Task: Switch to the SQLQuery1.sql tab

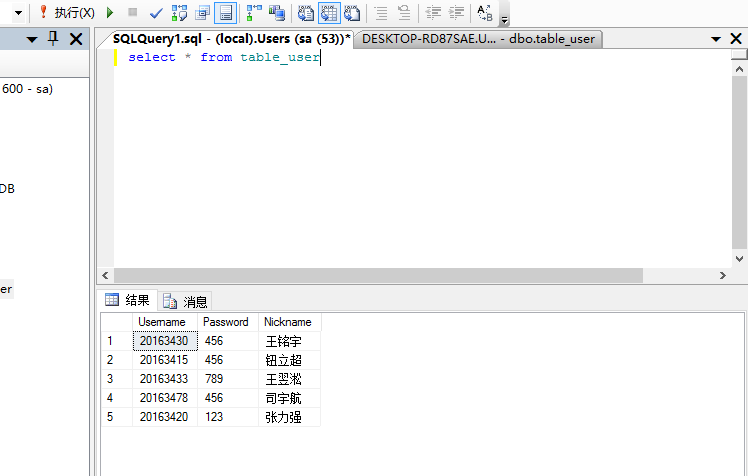Action: [231, 39]
